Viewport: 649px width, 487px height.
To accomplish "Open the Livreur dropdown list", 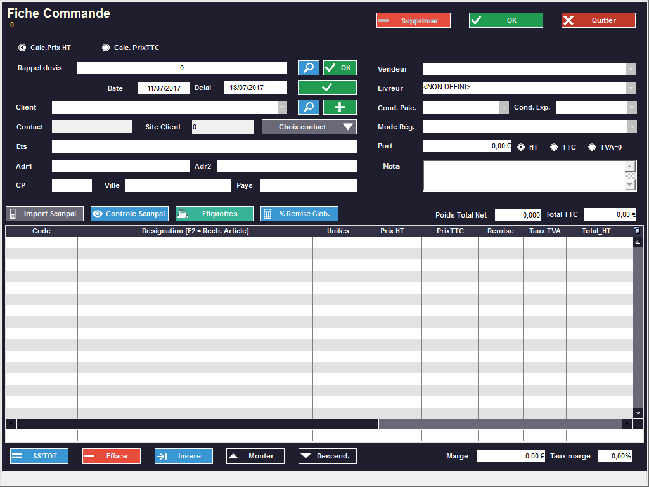I will pyautogui.click(x=631, y=88).
